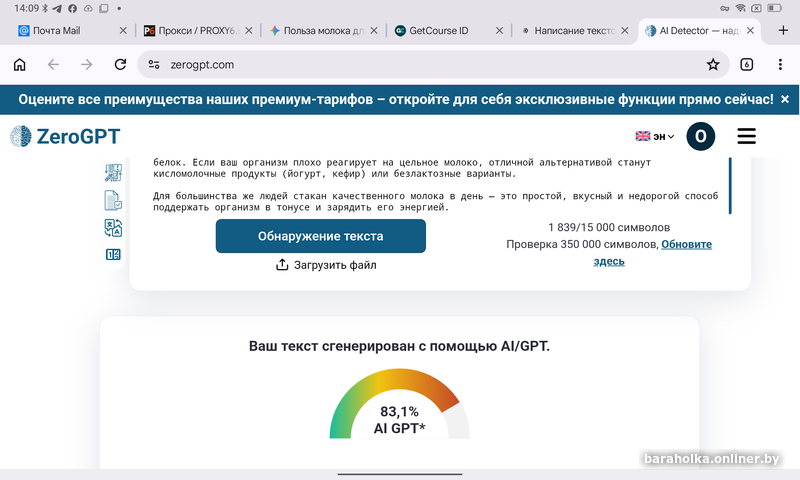Go to the browser home page

19,65
